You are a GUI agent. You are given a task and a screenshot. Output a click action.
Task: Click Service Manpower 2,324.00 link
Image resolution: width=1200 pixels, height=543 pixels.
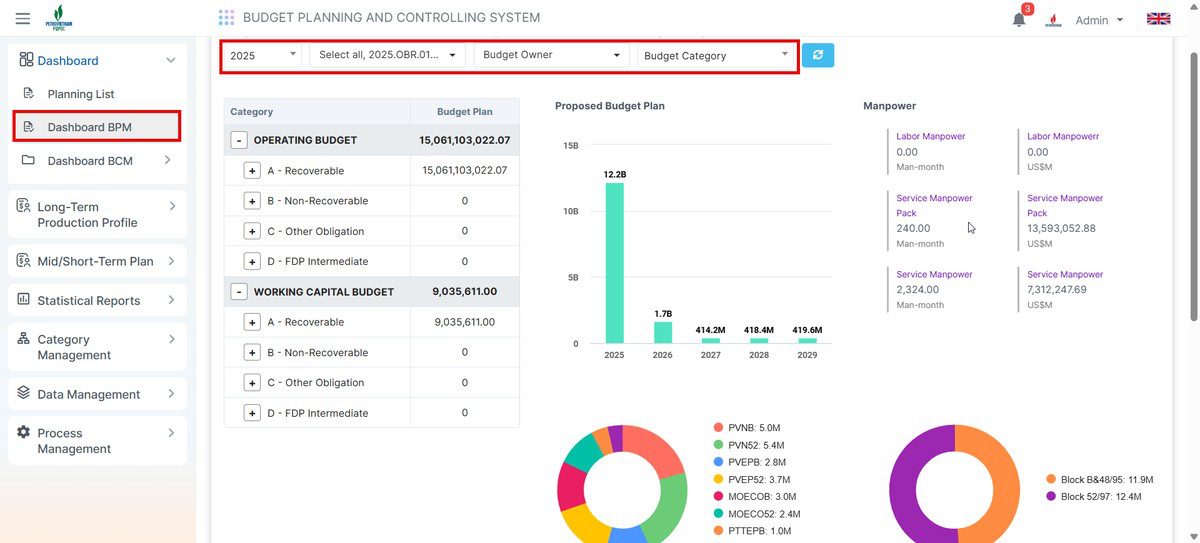pos(934,274)
